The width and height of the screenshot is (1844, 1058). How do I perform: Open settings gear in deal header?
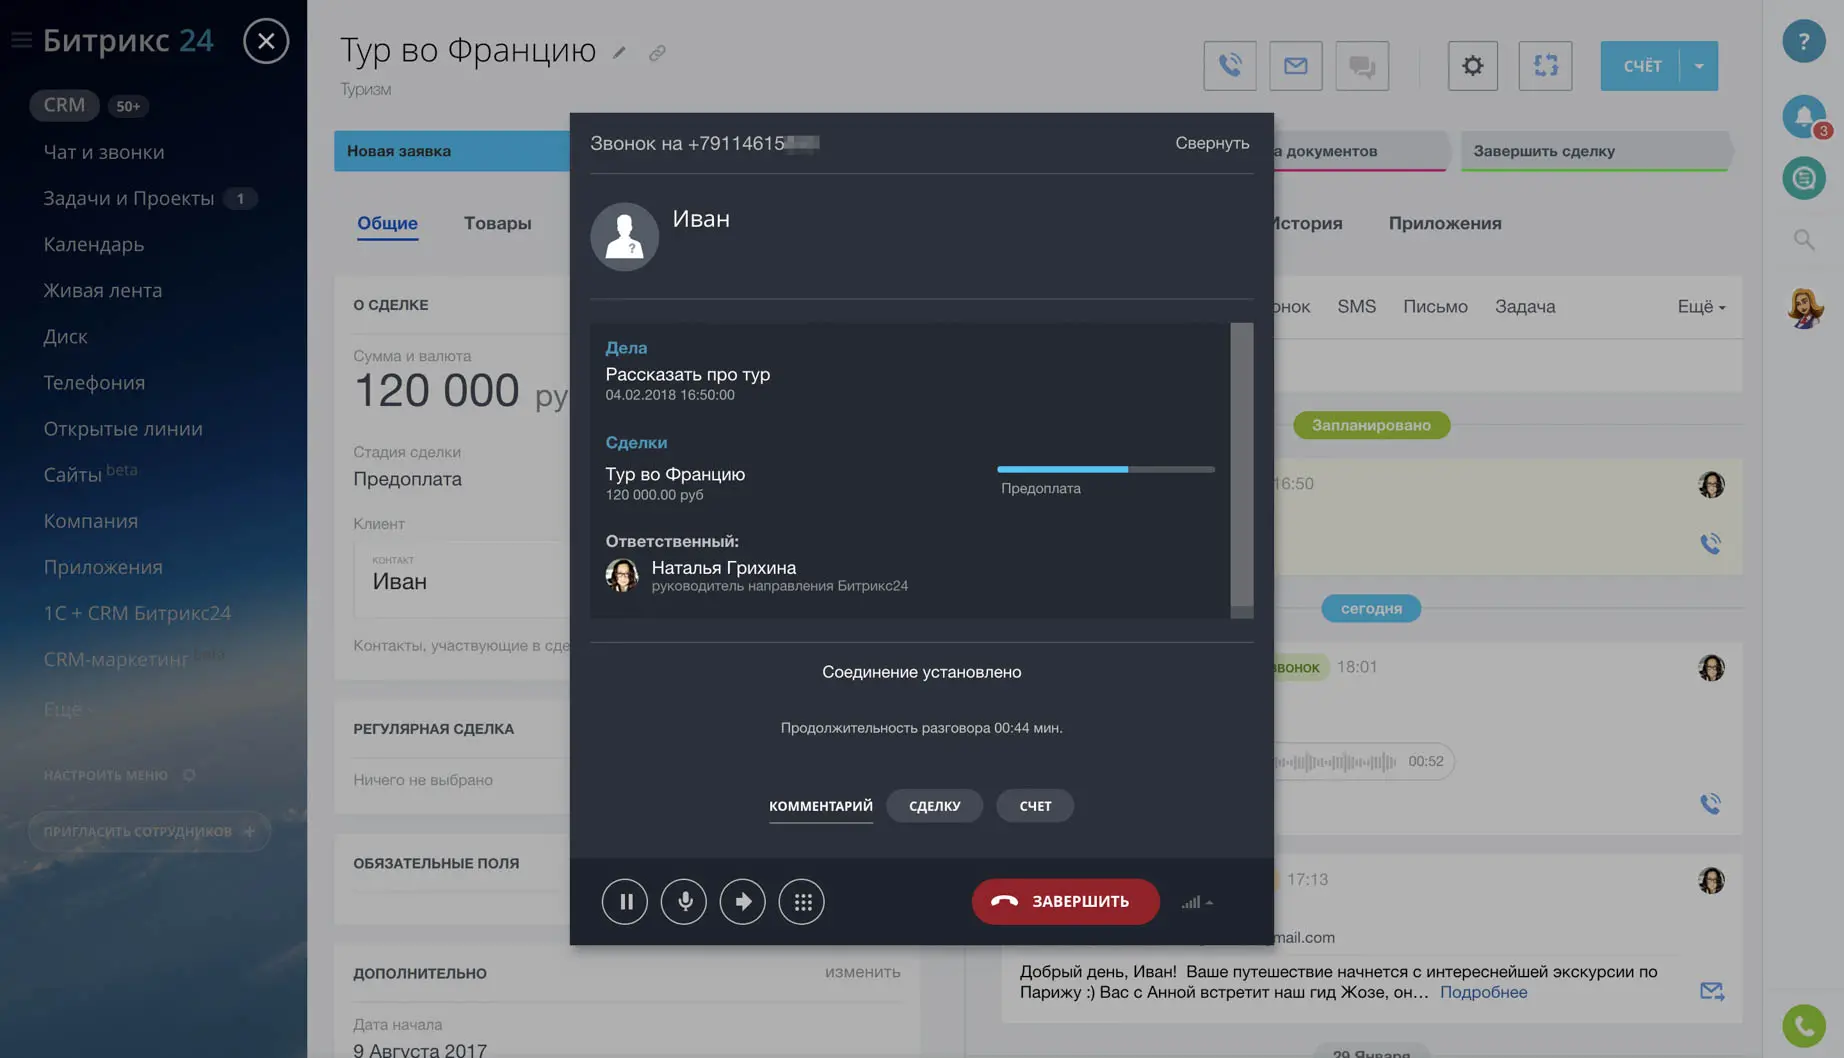1473,66
